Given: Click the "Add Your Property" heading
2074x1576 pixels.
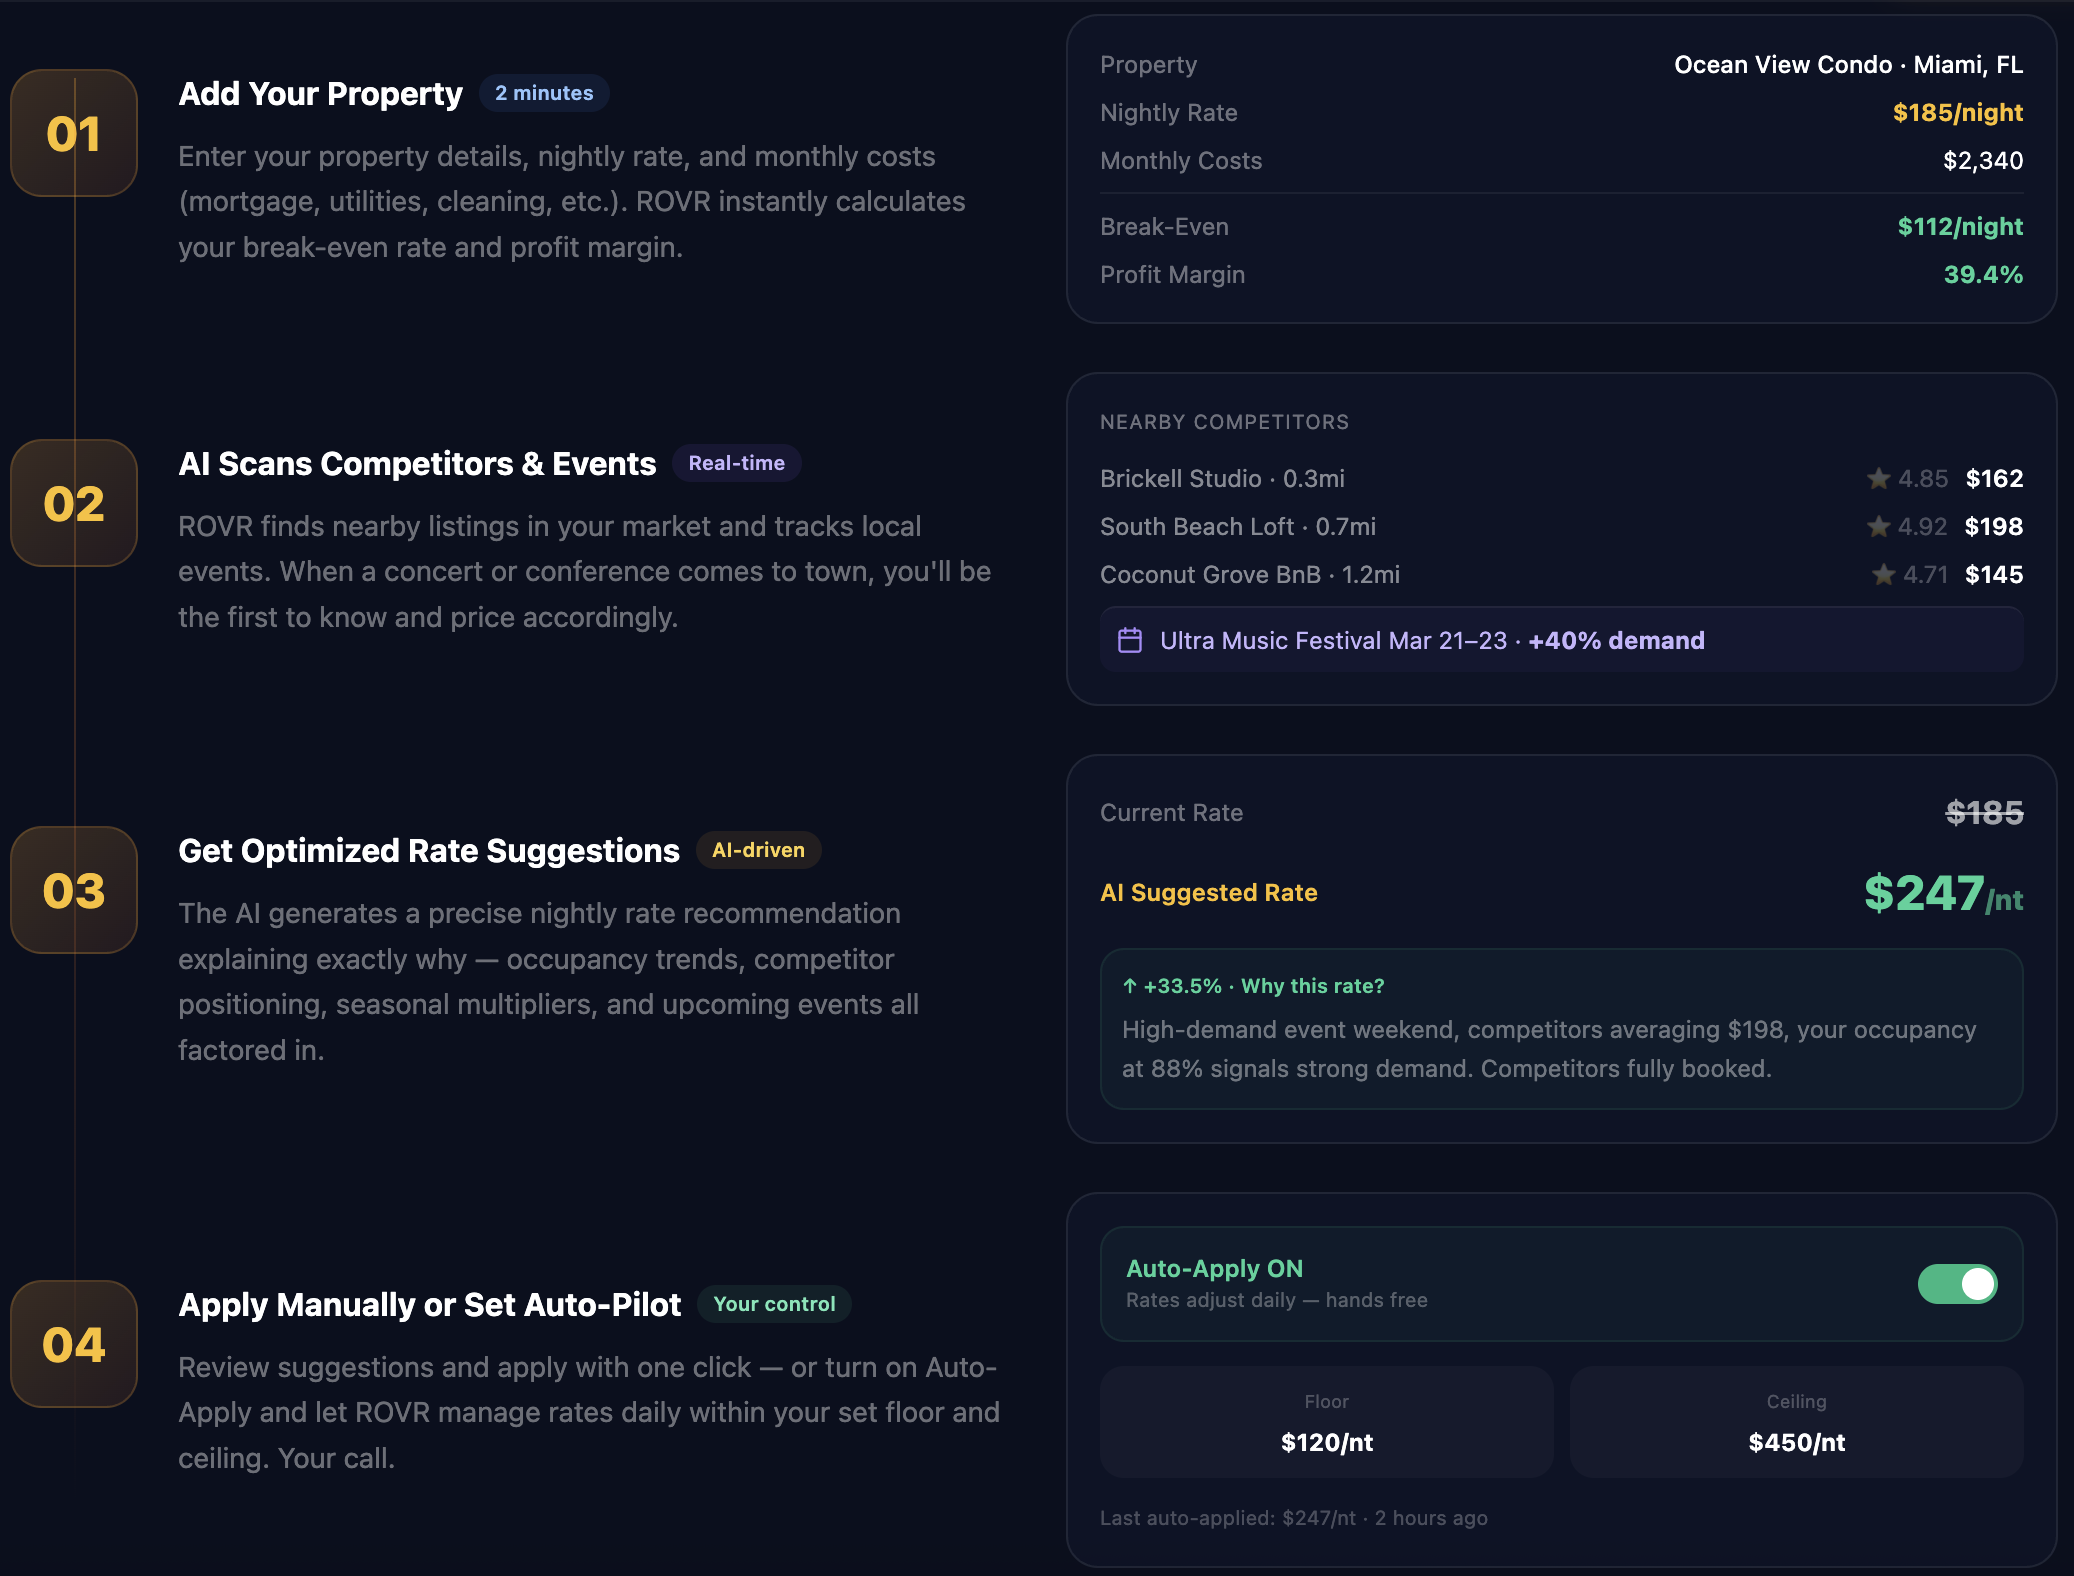Looking at the screenshot, I should (320, 93).
